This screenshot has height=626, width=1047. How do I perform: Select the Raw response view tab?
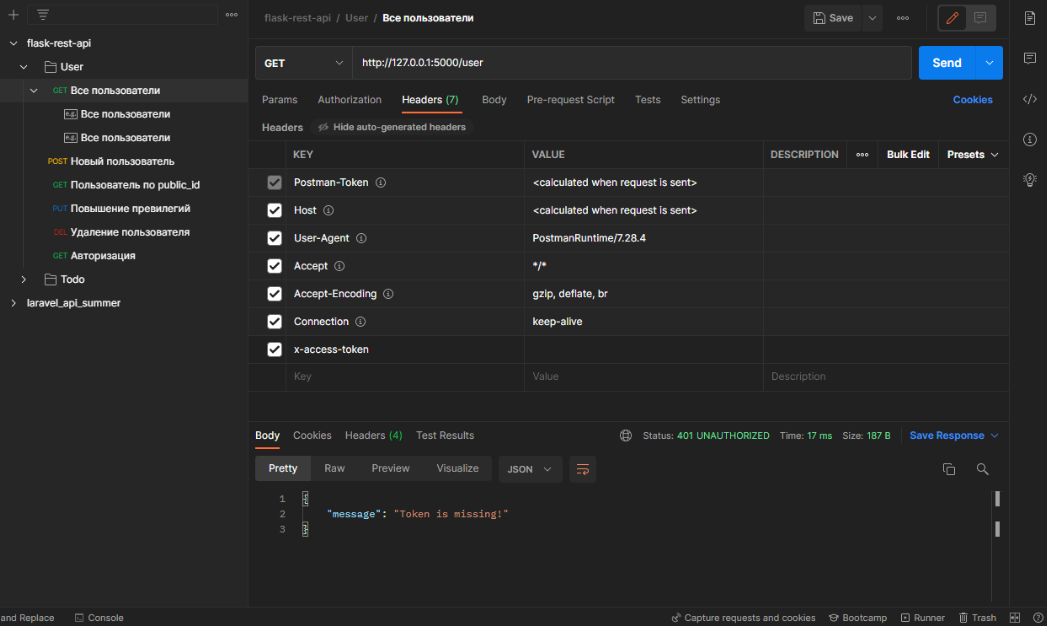(335, 468)
